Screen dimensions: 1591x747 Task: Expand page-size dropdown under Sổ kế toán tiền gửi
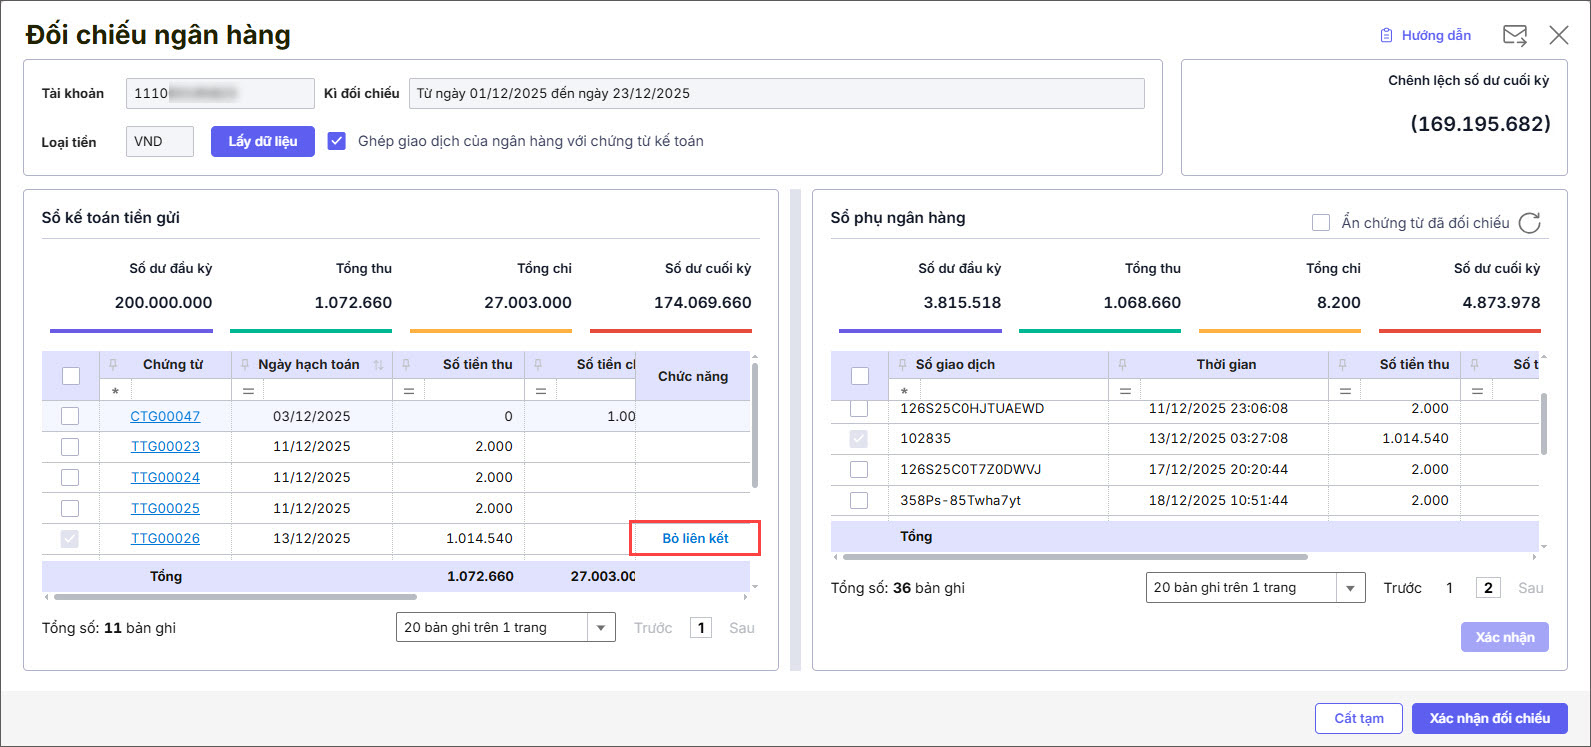point(600,628)
